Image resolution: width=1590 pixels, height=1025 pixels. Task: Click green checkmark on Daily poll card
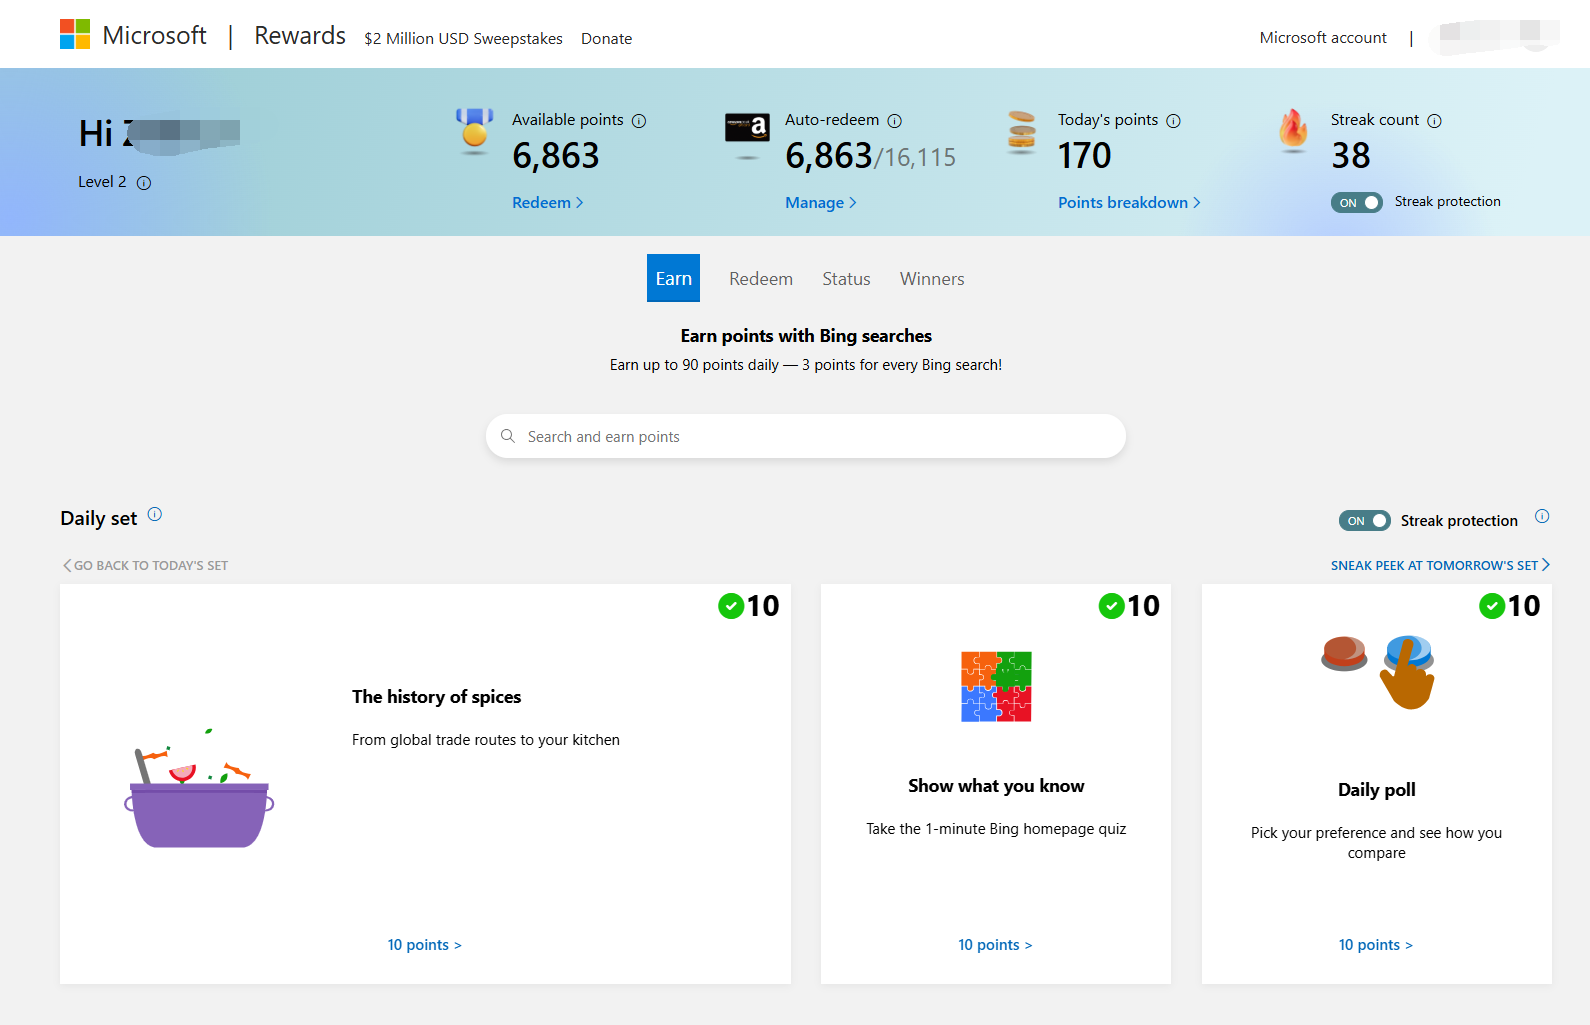tap(1492, 606)
